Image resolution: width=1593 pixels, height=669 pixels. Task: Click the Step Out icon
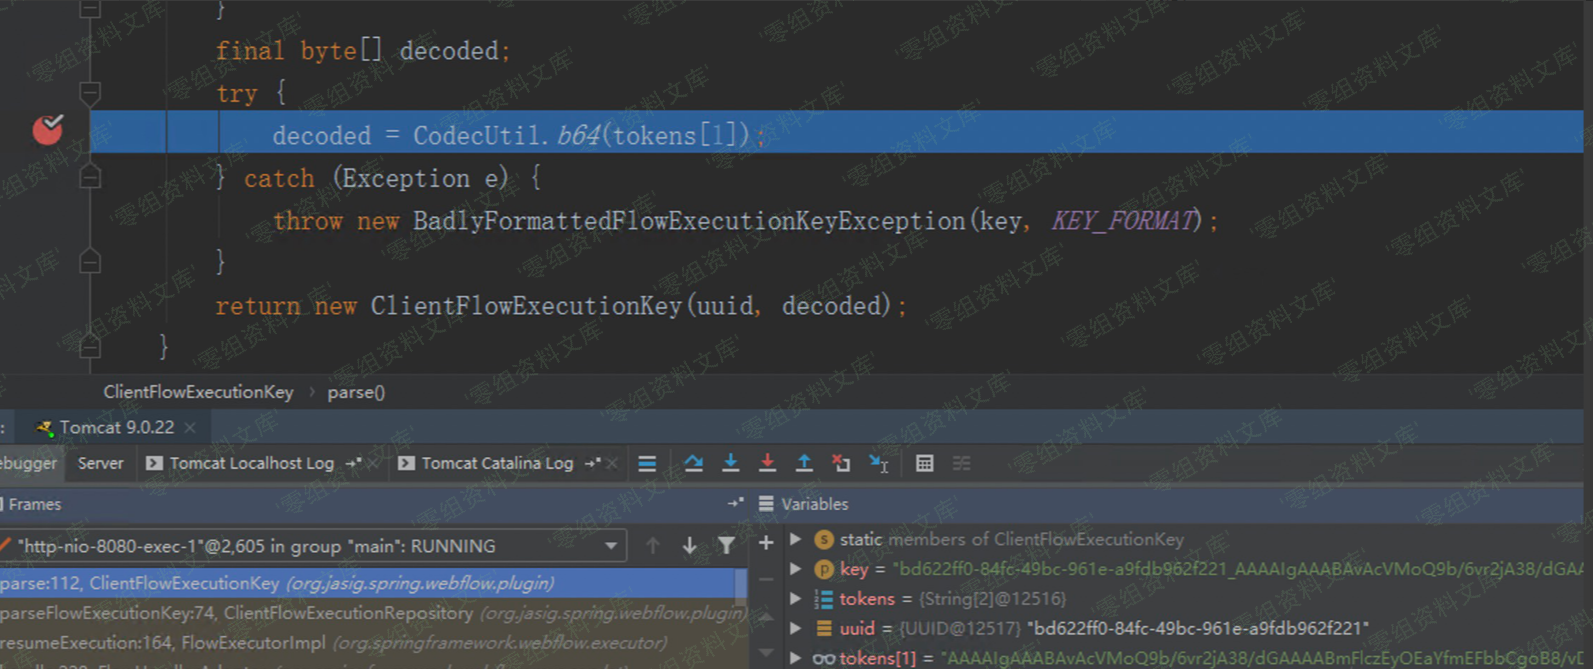(804, 463)
